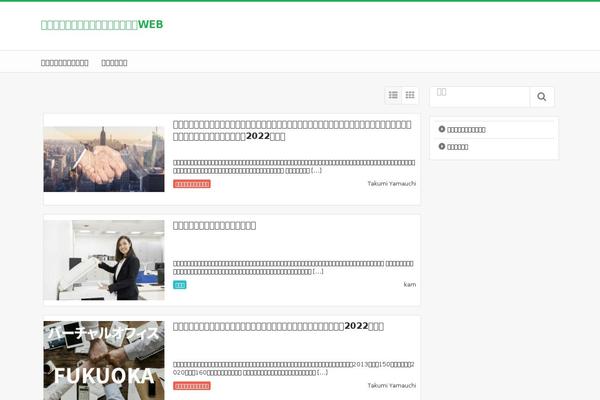Click Takumi Yamauchi on FUKUOKA article

coord(391,385)
